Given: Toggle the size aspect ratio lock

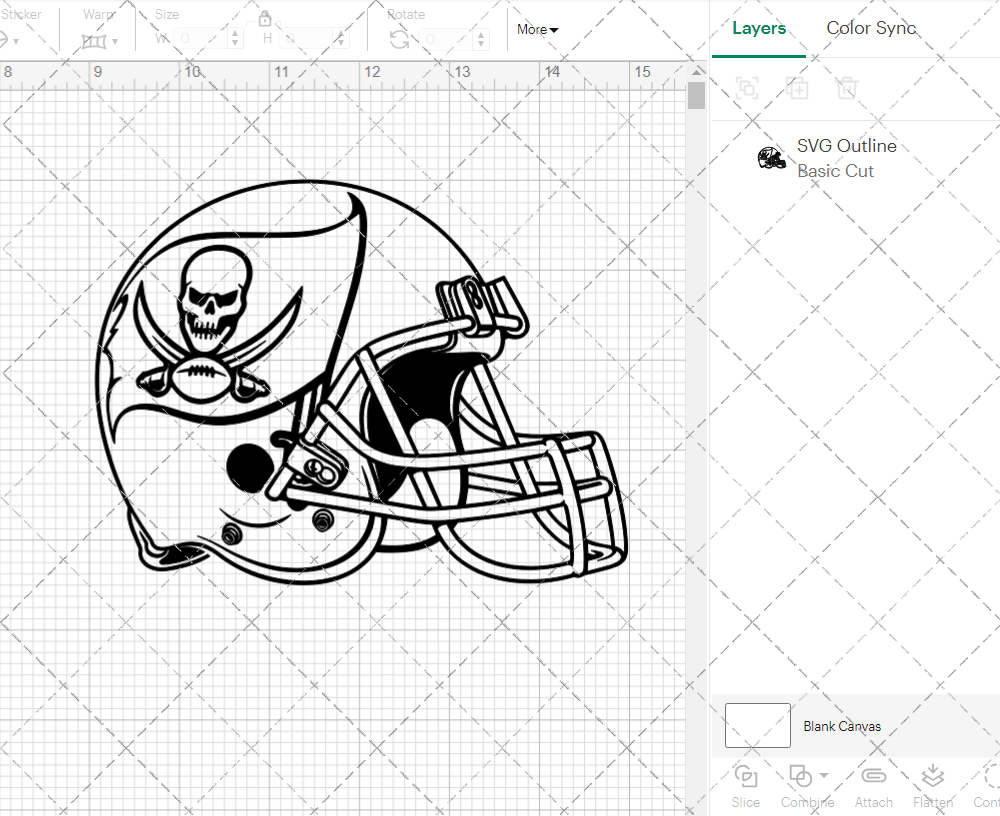Looking at the screenshot, I should 265,19.
